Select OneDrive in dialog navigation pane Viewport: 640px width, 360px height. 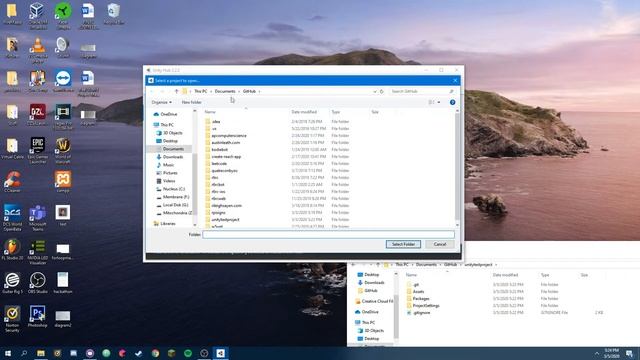(168, 114)
